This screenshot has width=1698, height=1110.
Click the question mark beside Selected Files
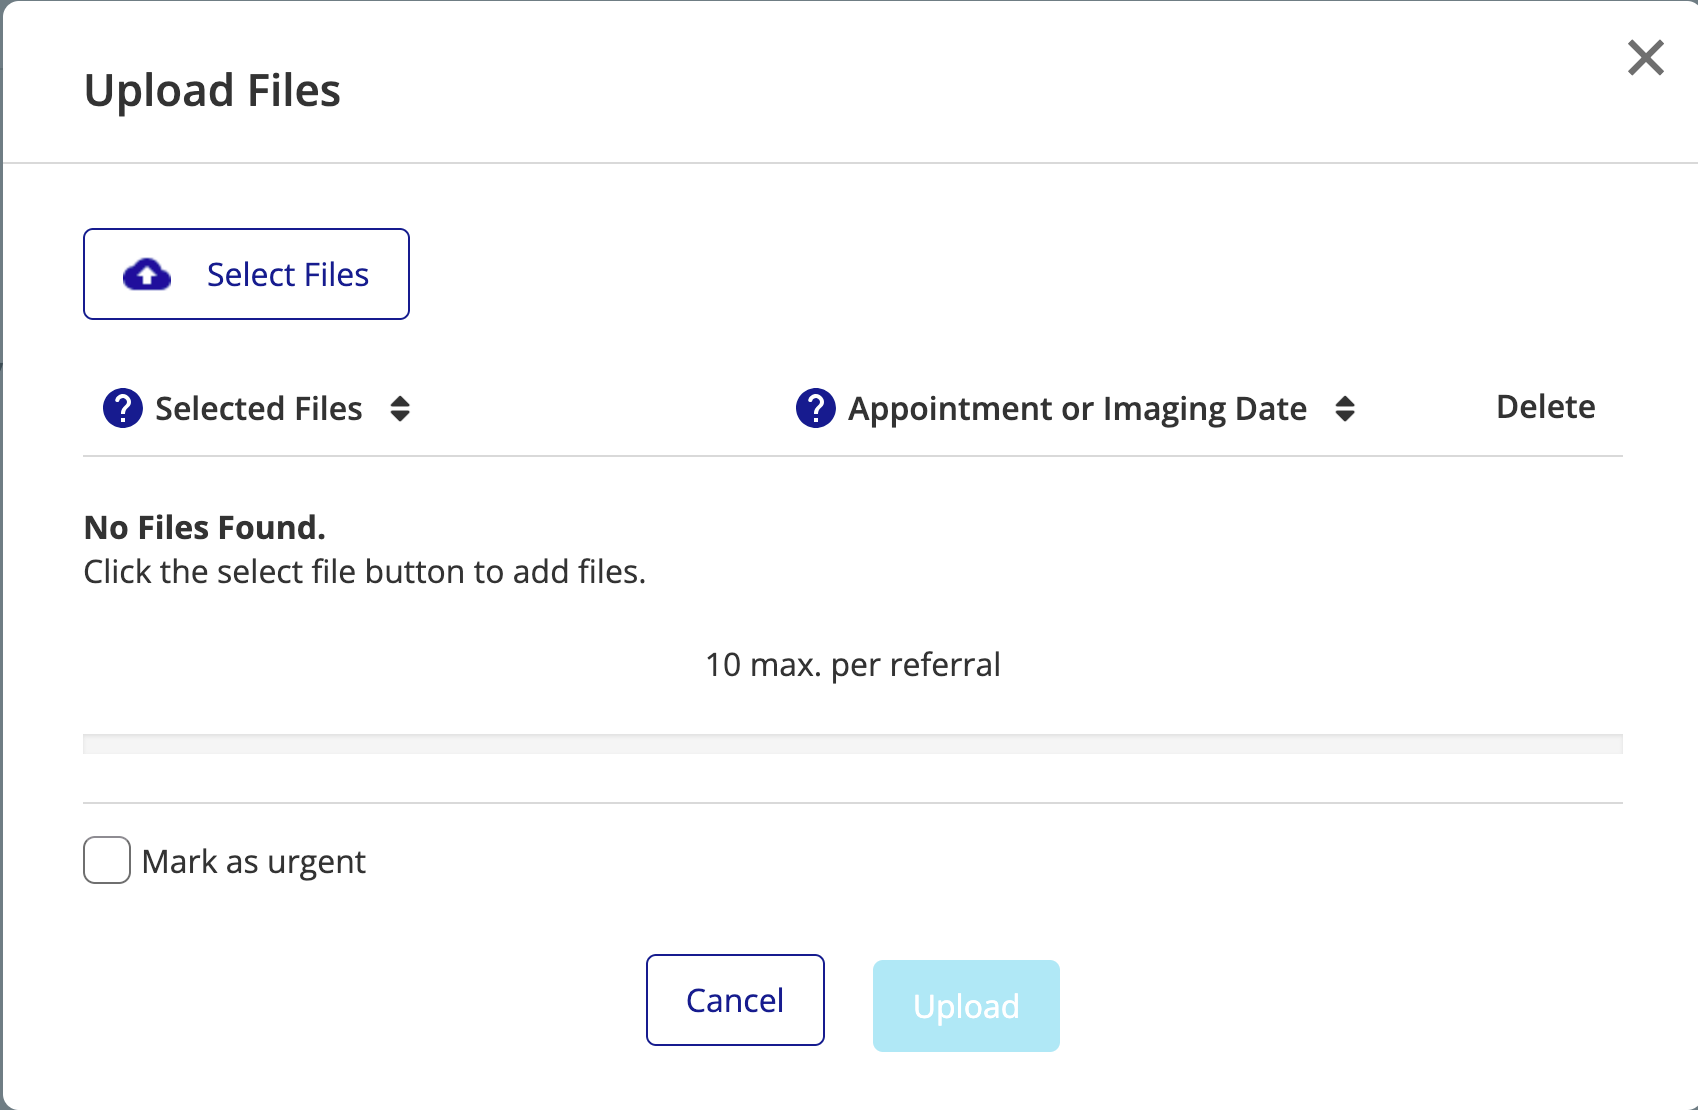tap(121, 407)
